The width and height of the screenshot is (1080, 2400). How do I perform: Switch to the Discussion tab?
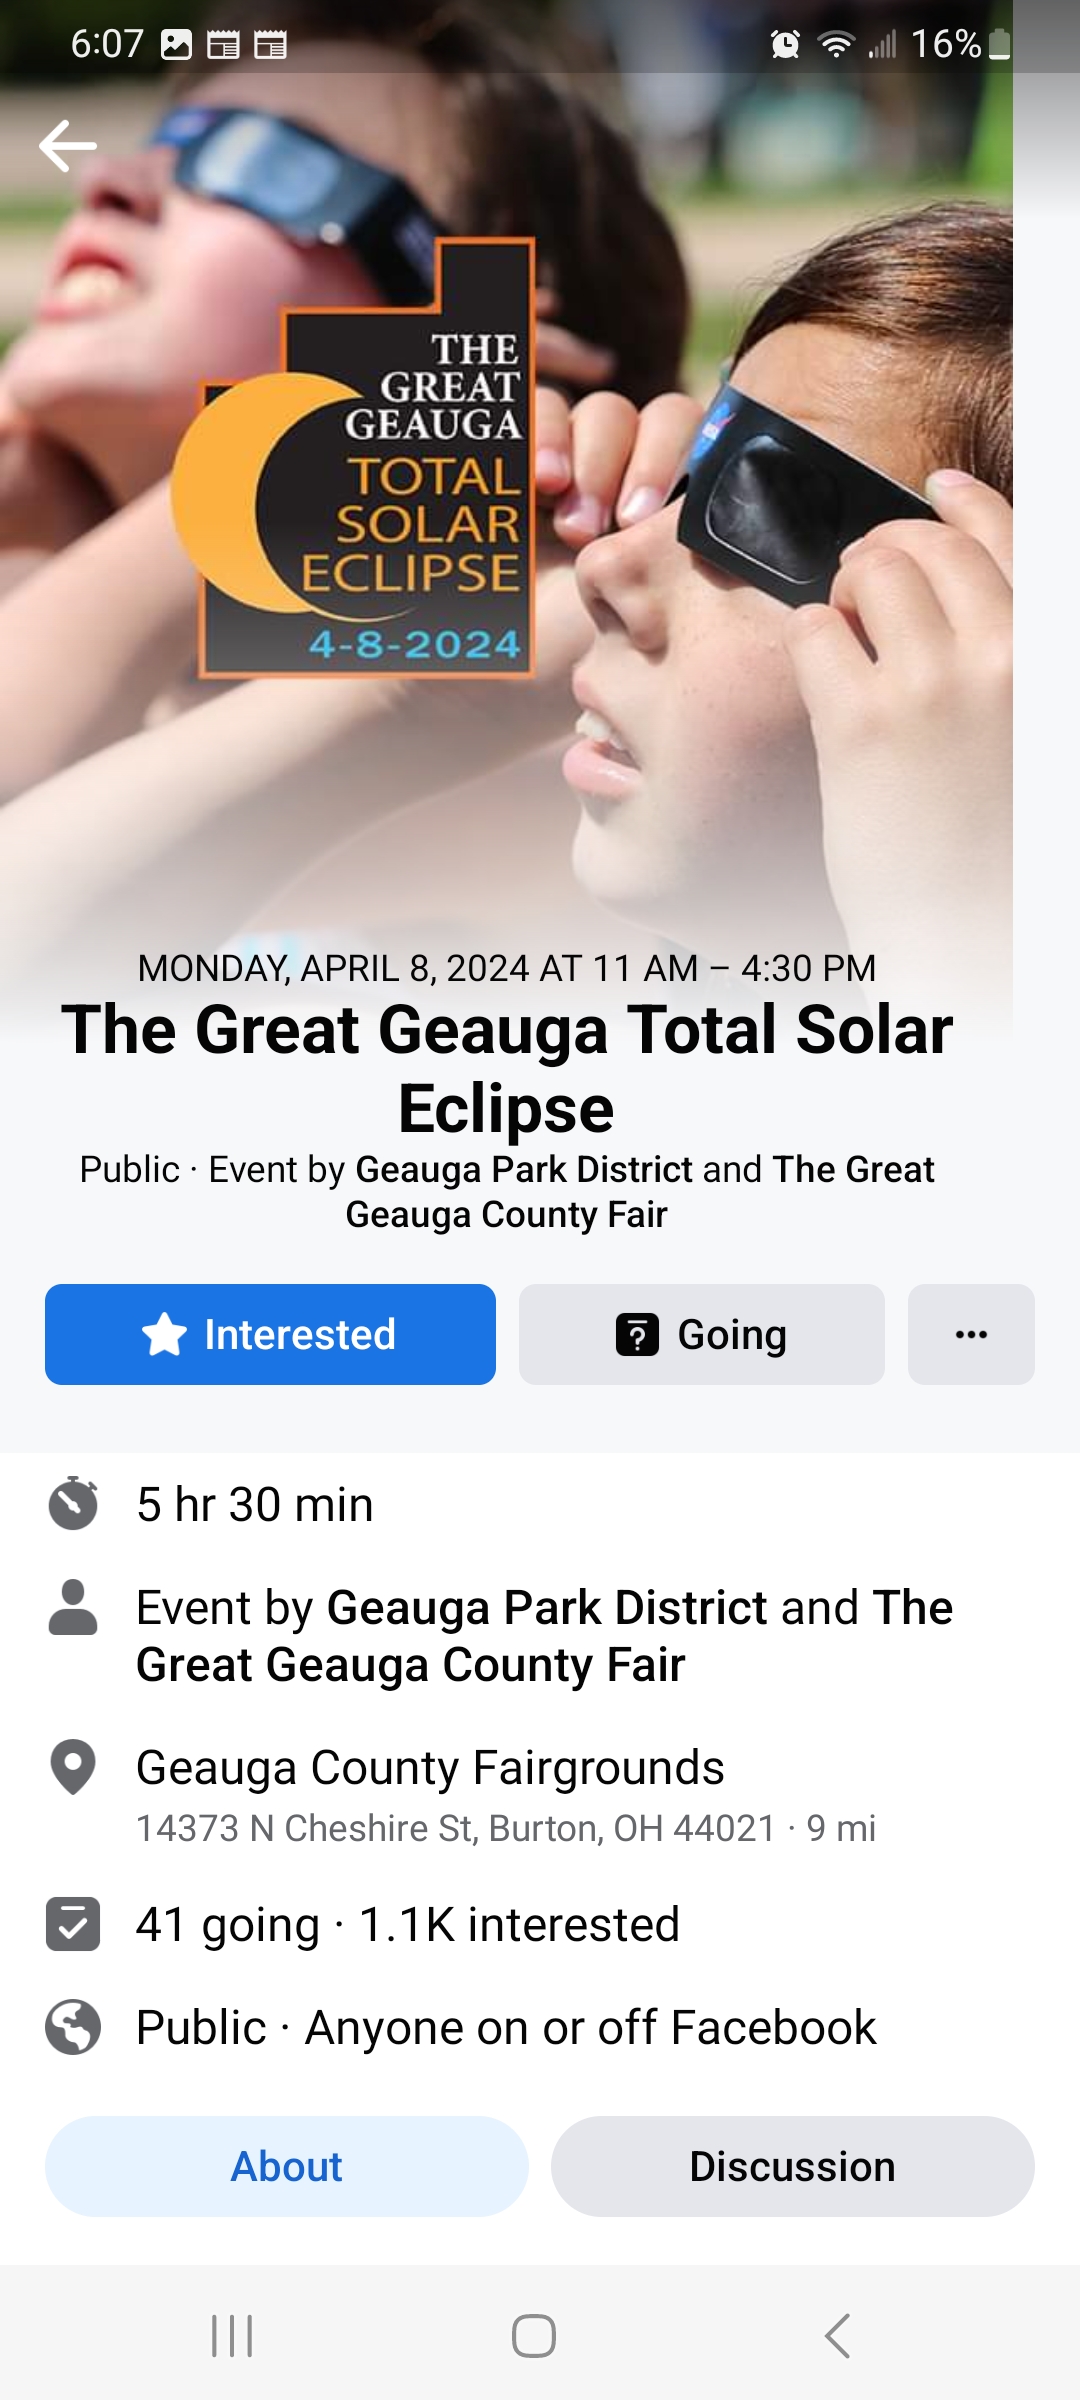[x=792, y=2166]
